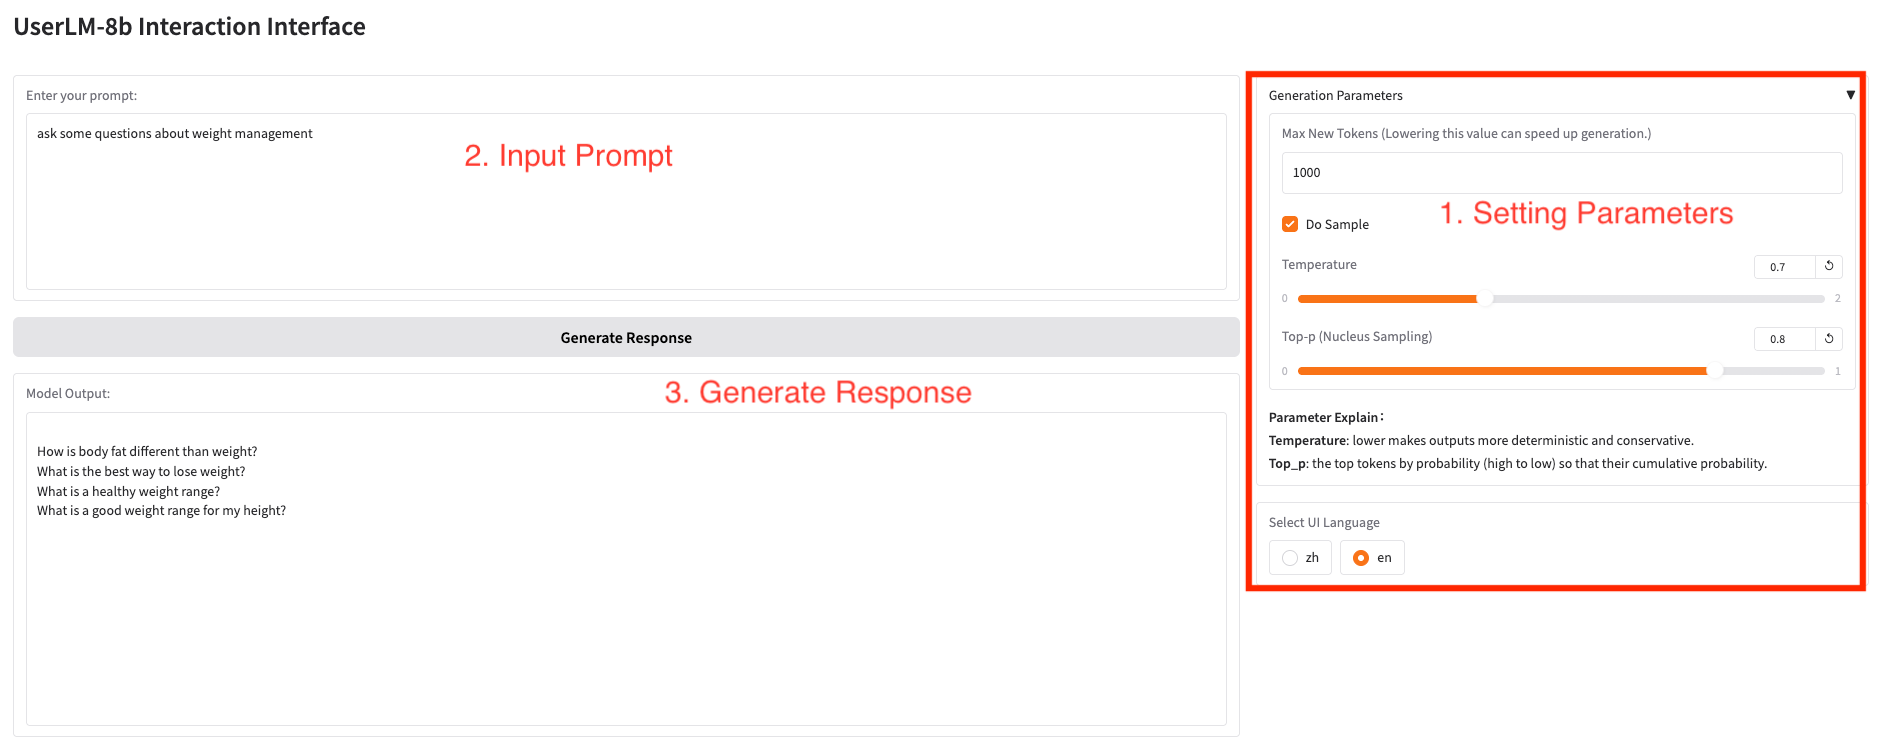Select the zh language radio button
This screenshot has width=1879, height=744.
click(1290, 558)
